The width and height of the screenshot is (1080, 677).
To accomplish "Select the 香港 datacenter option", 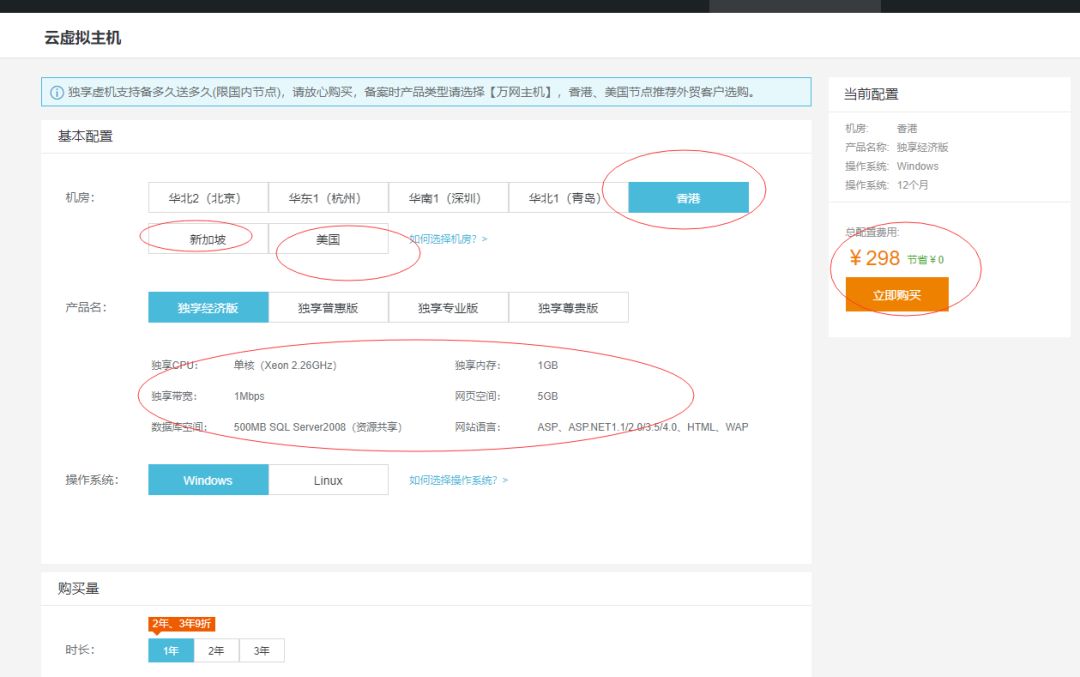I will coord(688,198).
